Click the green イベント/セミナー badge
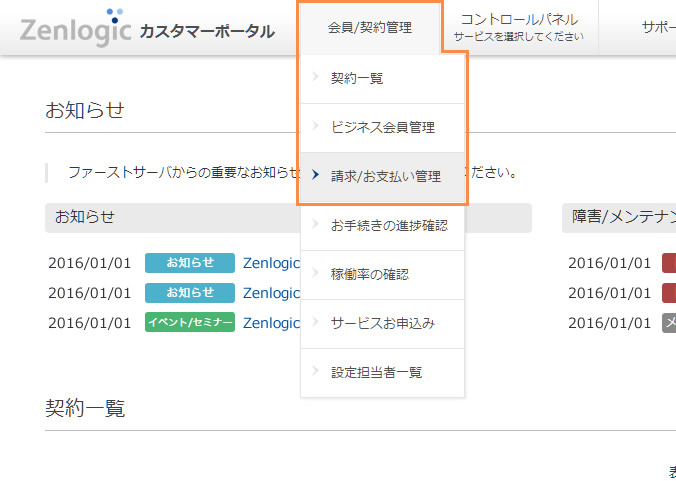Viewport: 676px width, 481px height. click(x=190, y=323)
